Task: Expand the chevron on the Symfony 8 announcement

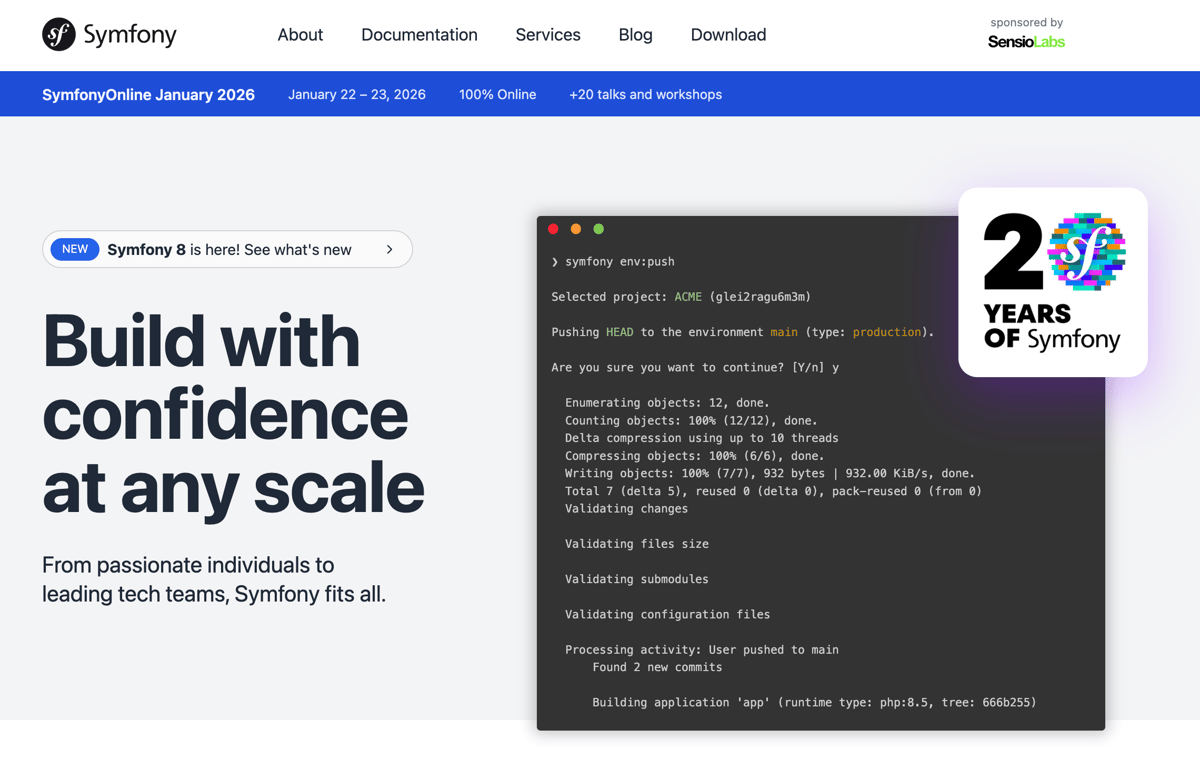Action: [390, 249]
